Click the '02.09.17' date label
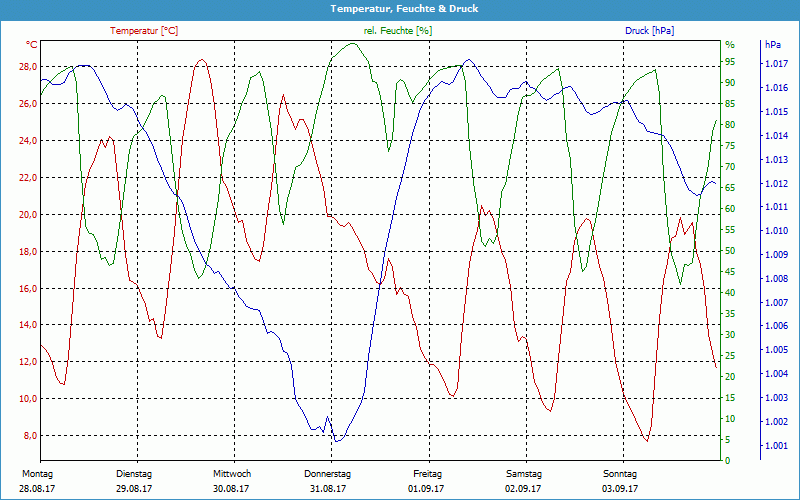800x500 pixels. point(523,489)
